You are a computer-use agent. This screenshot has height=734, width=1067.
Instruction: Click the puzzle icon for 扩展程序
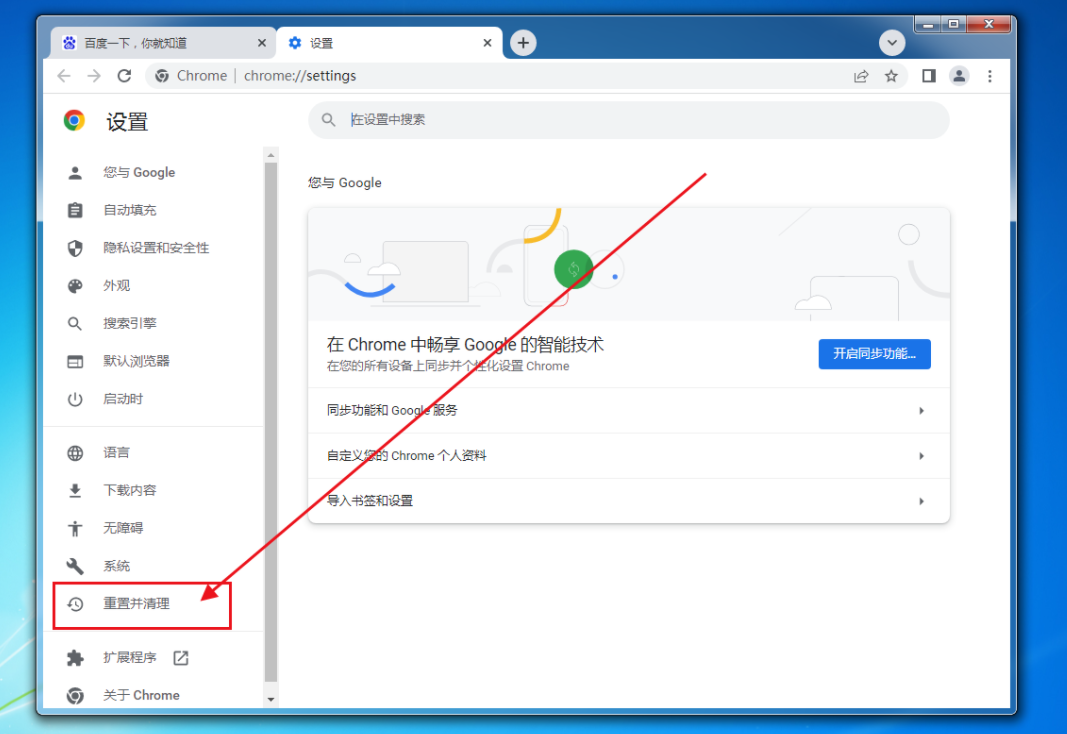coord(75,658)
